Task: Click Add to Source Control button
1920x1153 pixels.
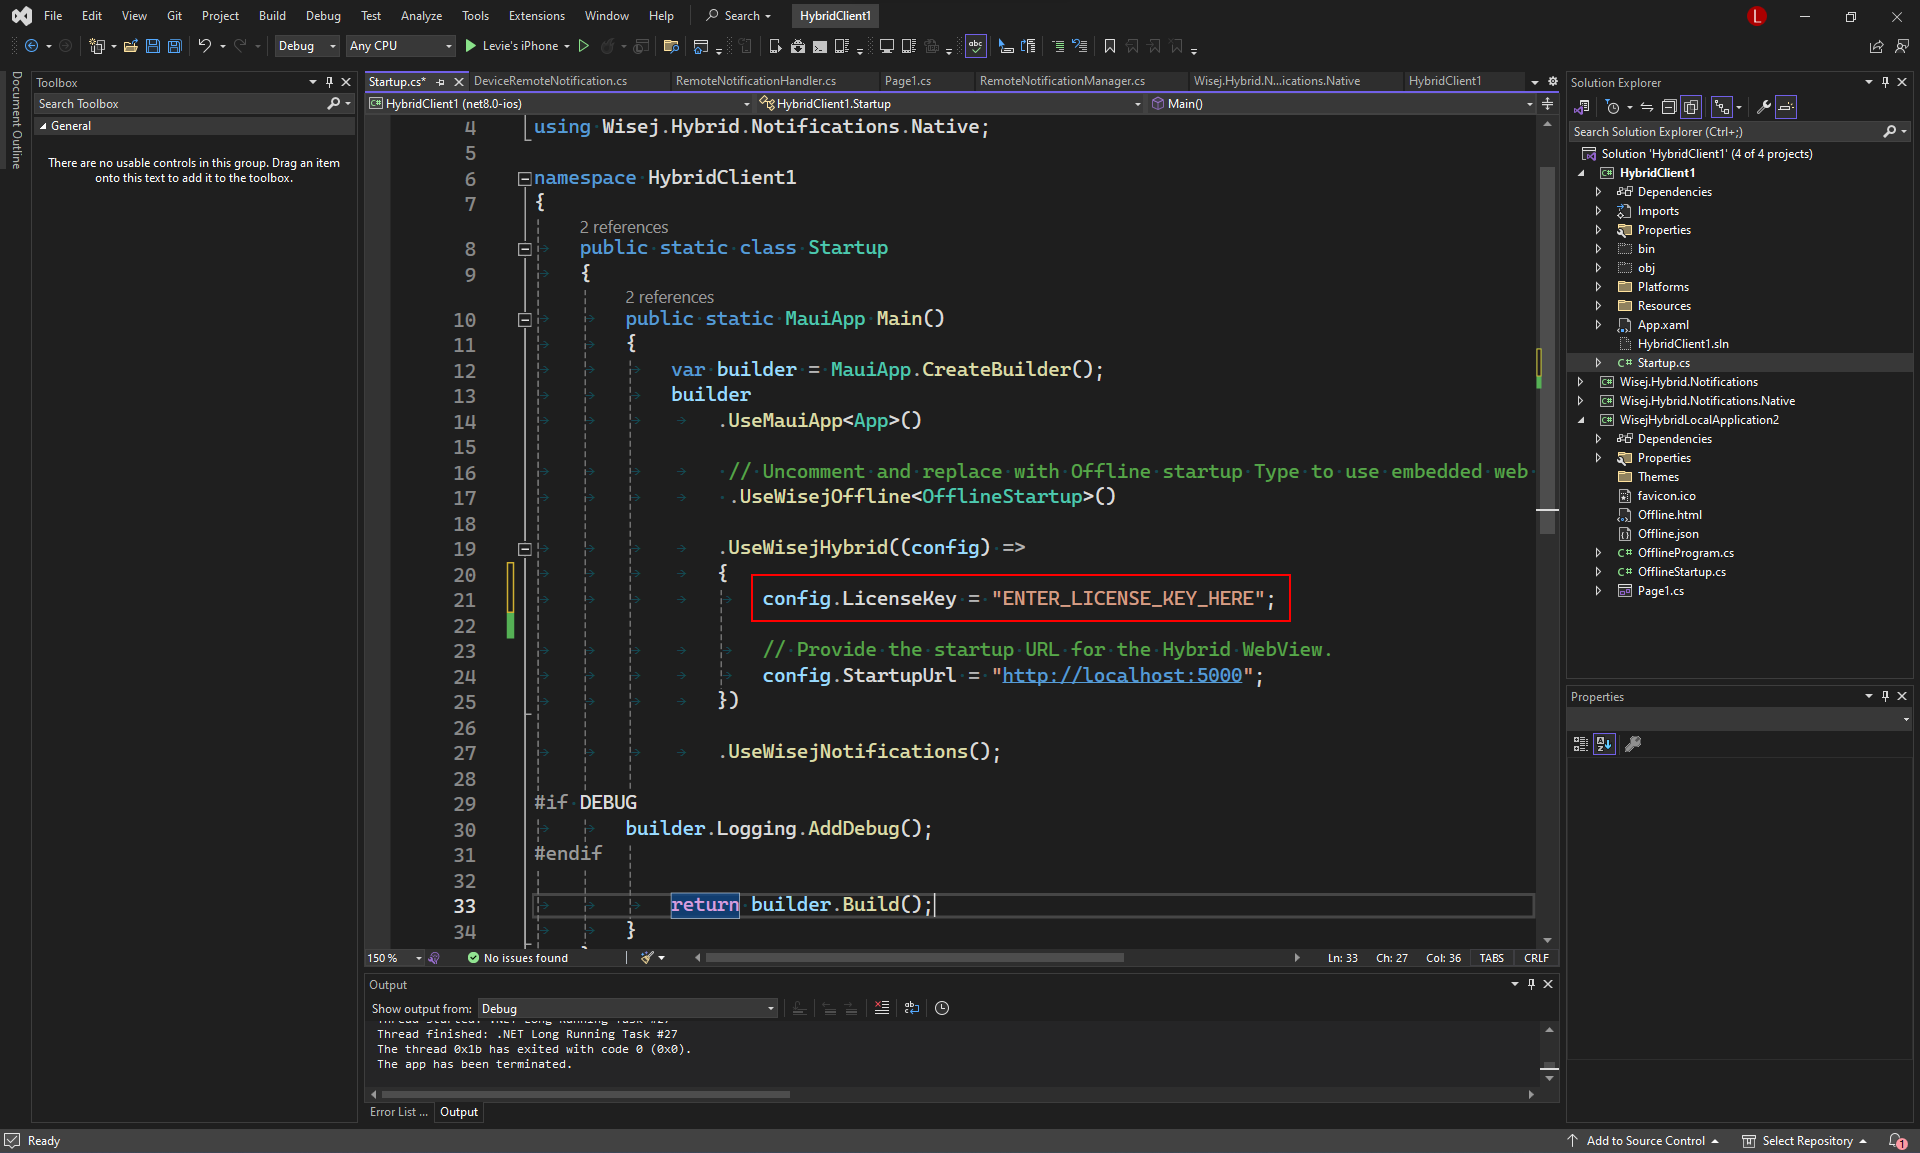Action: 1644,1141
